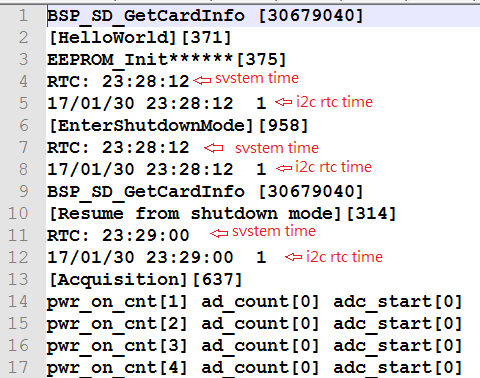Image resolution: width=480 pixels, height=378 pixels.
Task: Click line number 13 in the margin
Action: [x=18, y=280]
